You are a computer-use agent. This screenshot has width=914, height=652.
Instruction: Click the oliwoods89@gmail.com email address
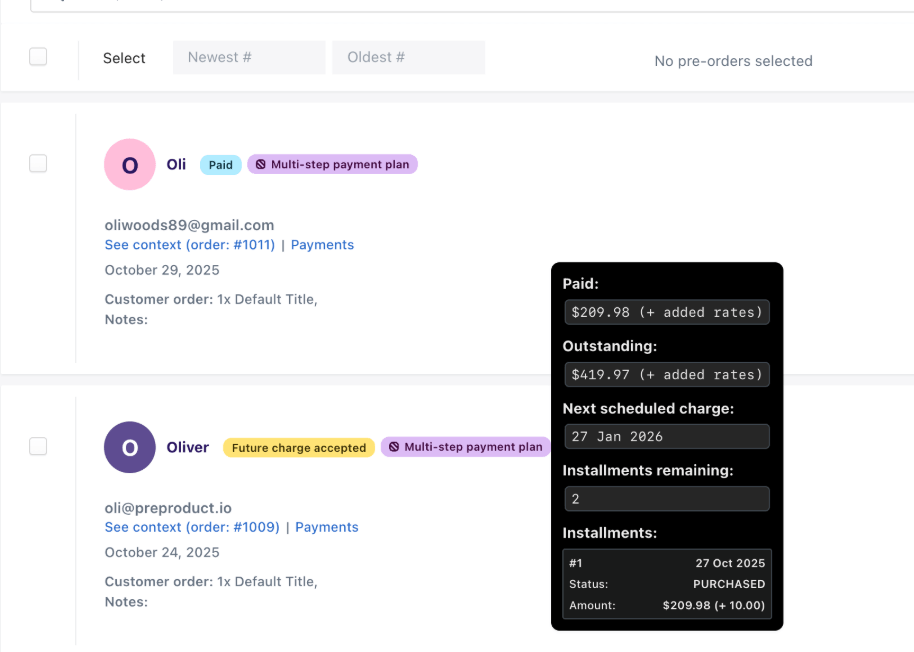point(189,225)
